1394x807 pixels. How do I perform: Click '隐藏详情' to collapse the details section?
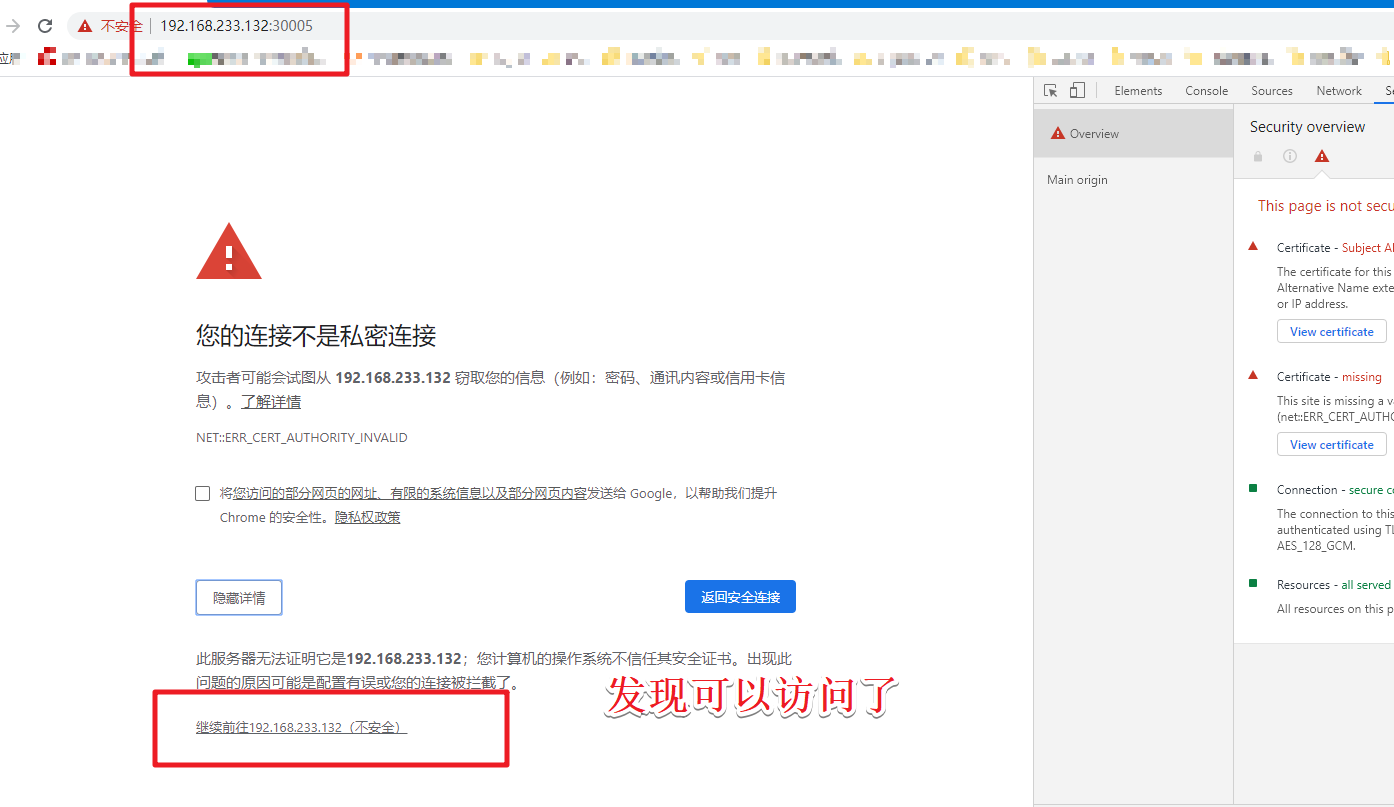tap(239, 597)
